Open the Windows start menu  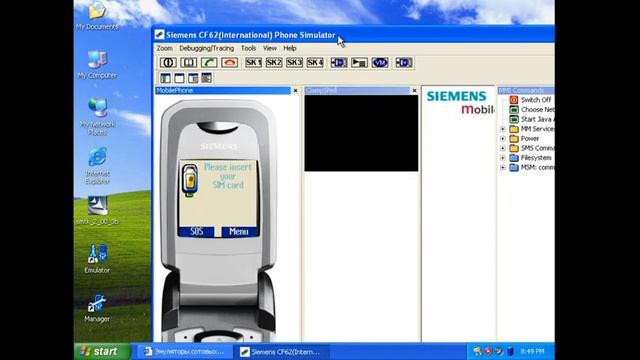tap(102, 351)
